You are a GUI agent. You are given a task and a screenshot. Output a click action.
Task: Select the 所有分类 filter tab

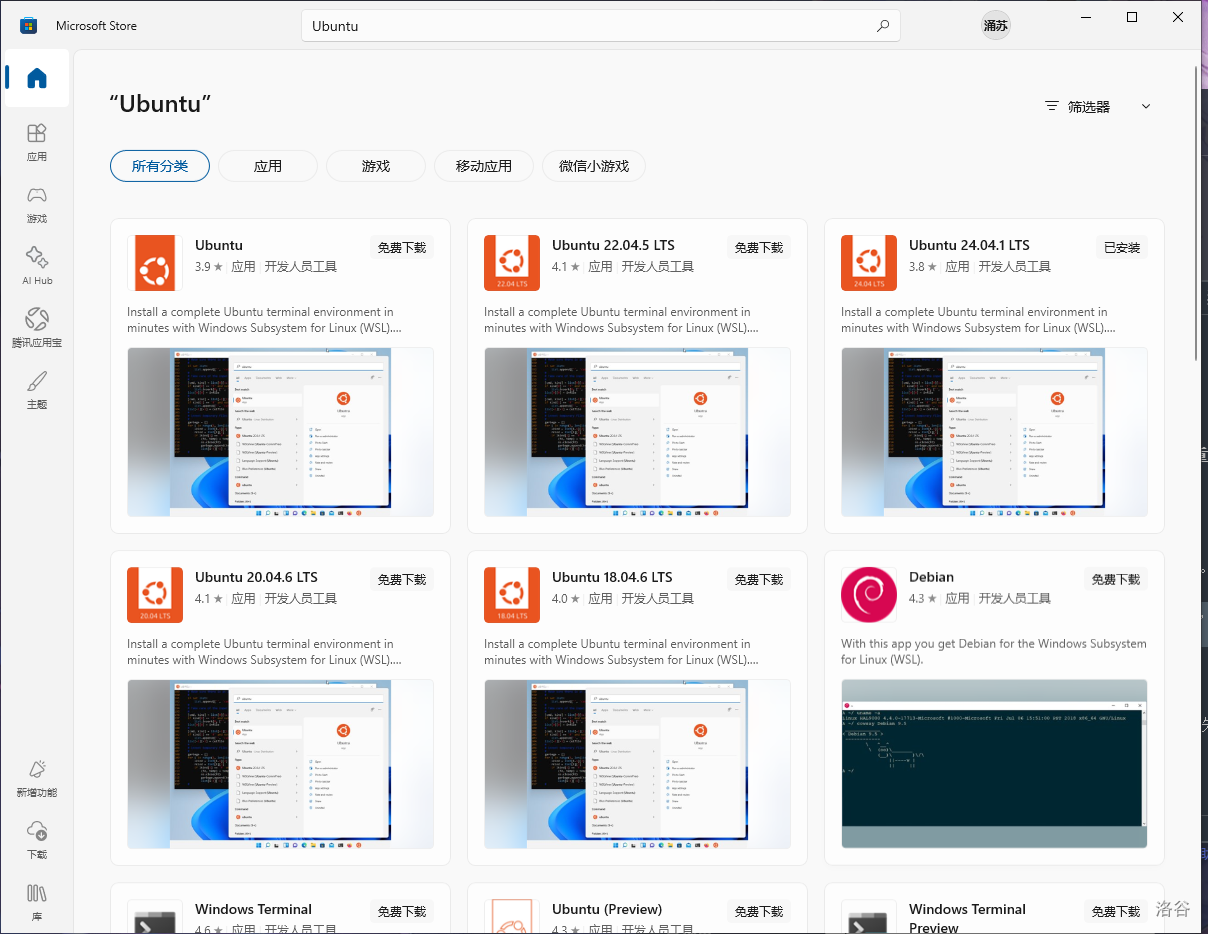(x=160, y=166)
